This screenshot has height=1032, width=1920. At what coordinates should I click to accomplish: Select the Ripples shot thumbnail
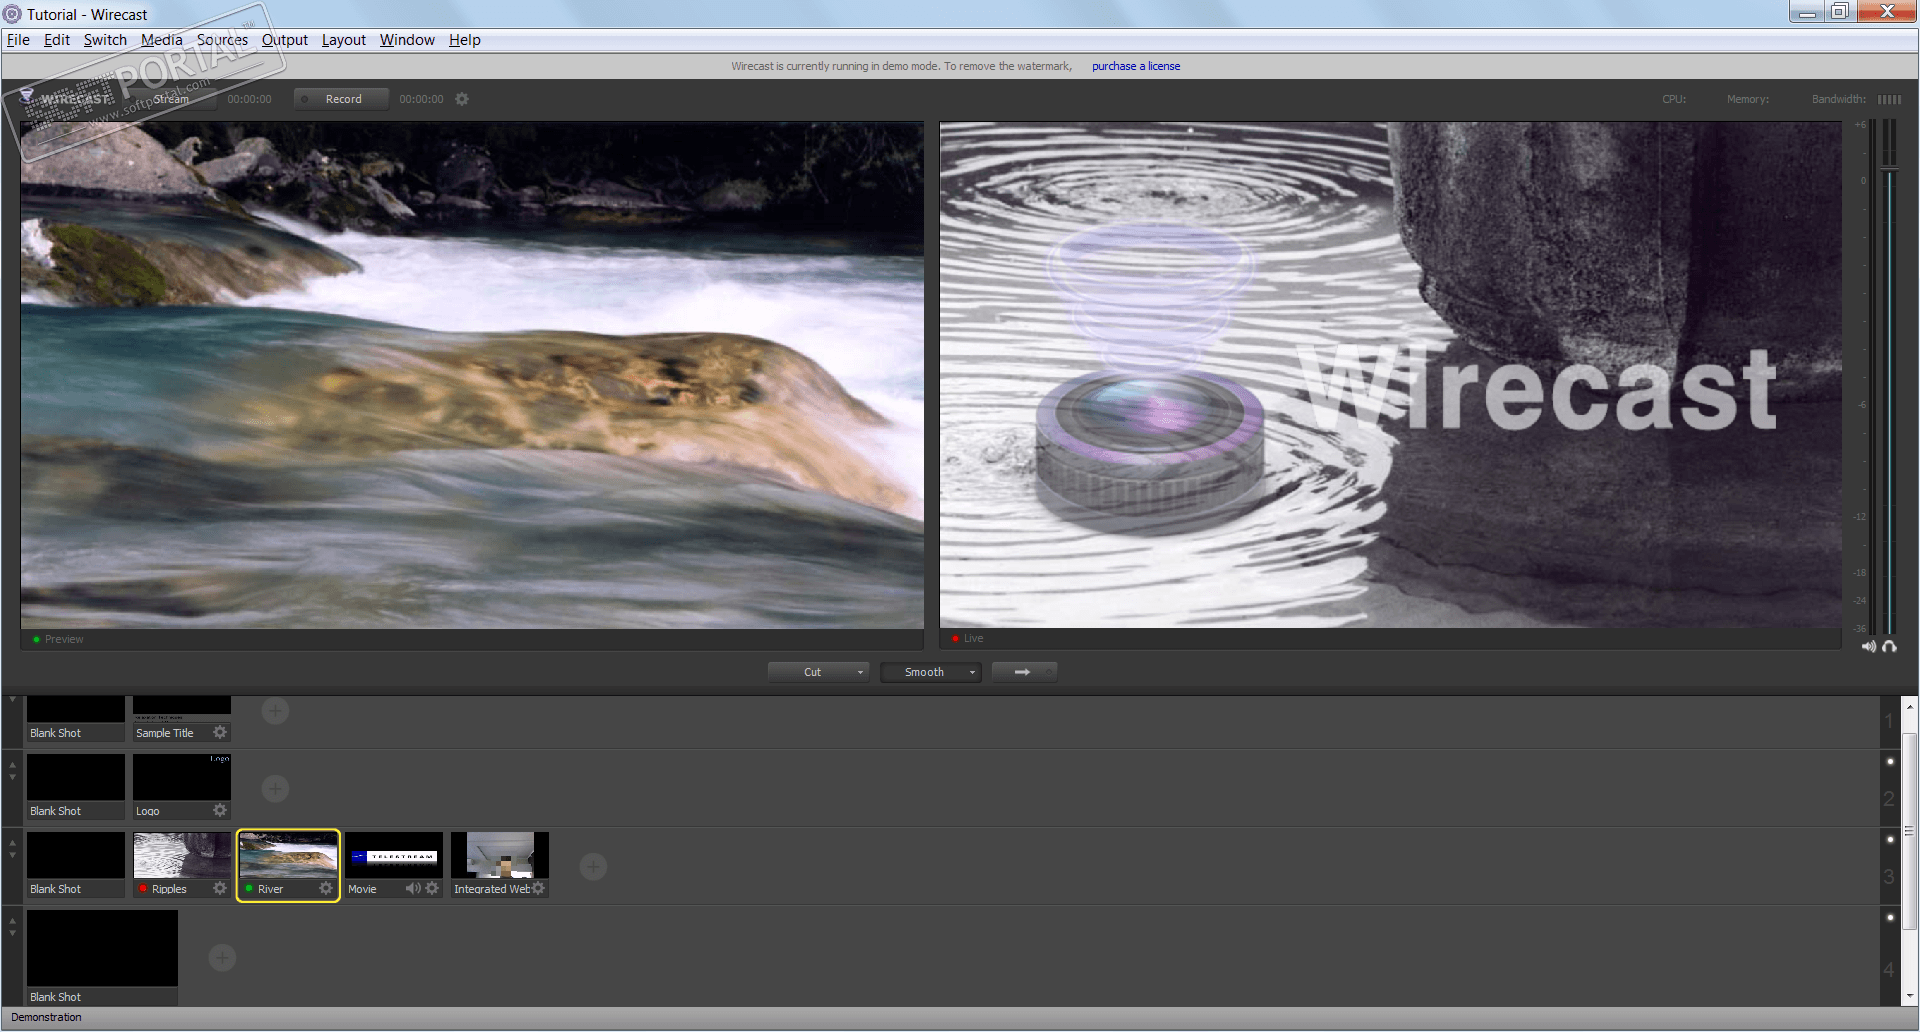(182, 856)
